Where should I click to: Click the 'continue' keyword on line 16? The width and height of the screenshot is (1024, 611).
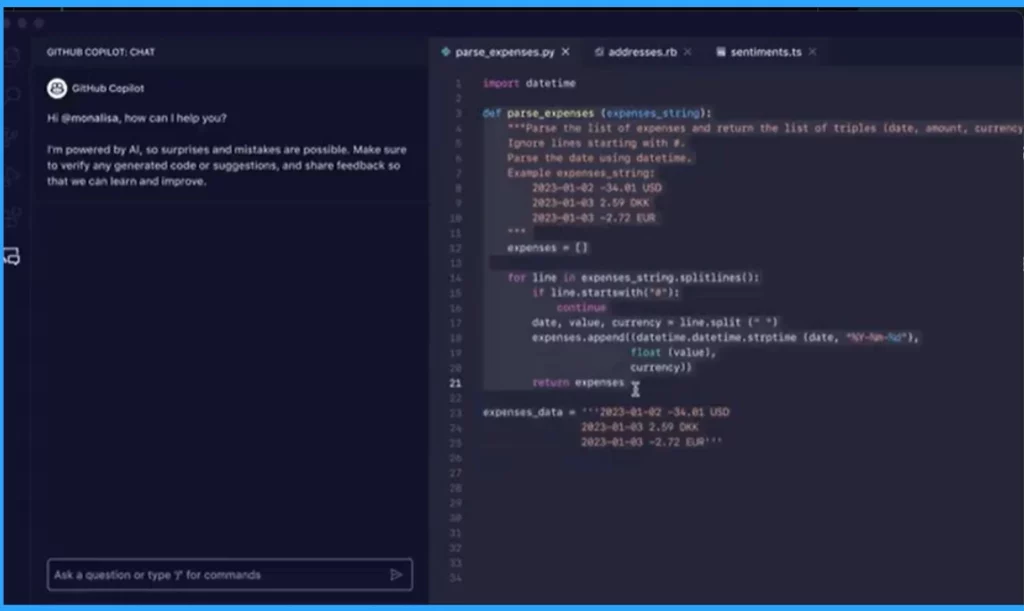[581, 307]
